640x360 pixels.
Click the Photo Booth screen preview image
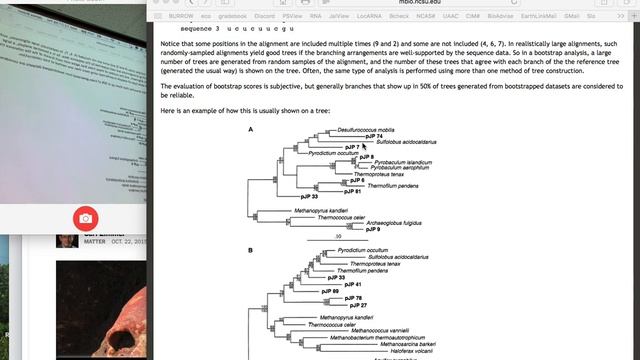73,104
